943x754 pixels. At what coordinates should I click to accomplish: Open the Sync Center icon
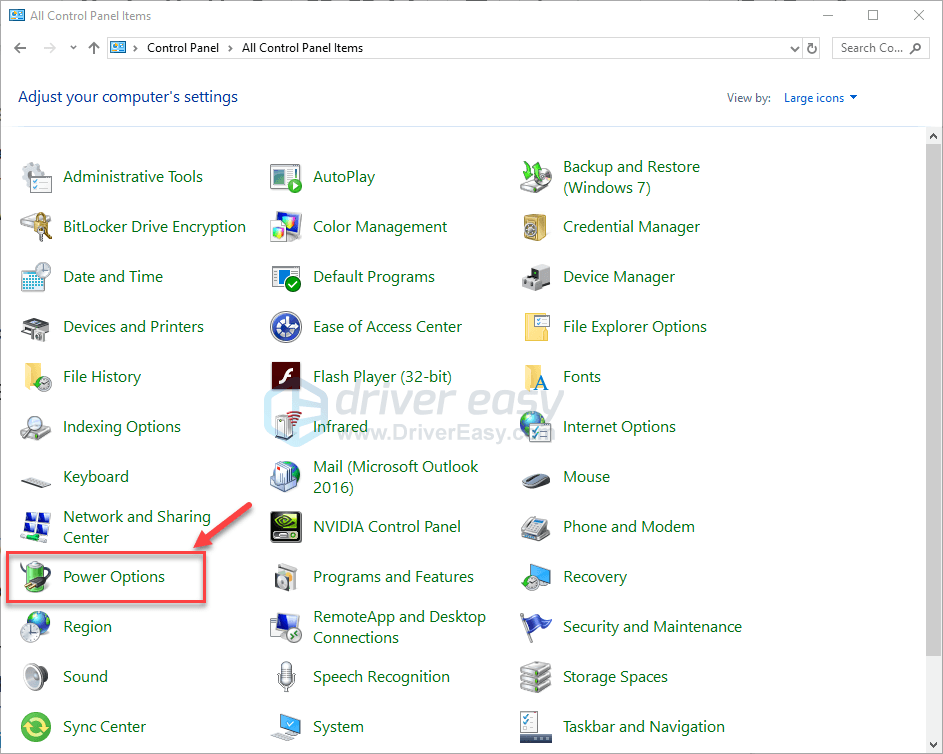click(36, 727)
